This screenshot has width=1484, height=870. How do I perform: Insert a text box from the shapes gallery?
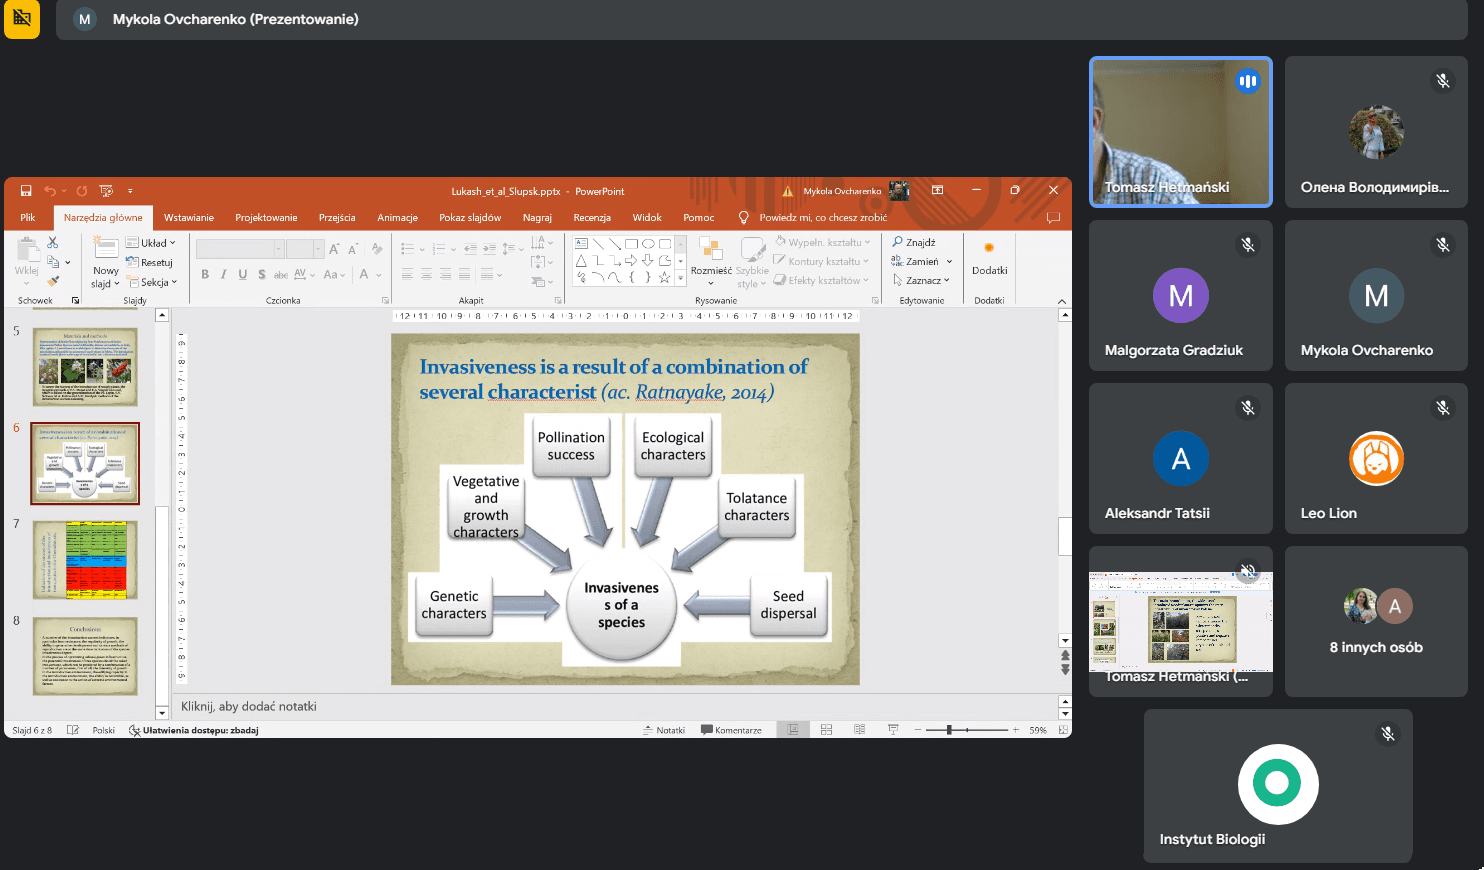581,243
